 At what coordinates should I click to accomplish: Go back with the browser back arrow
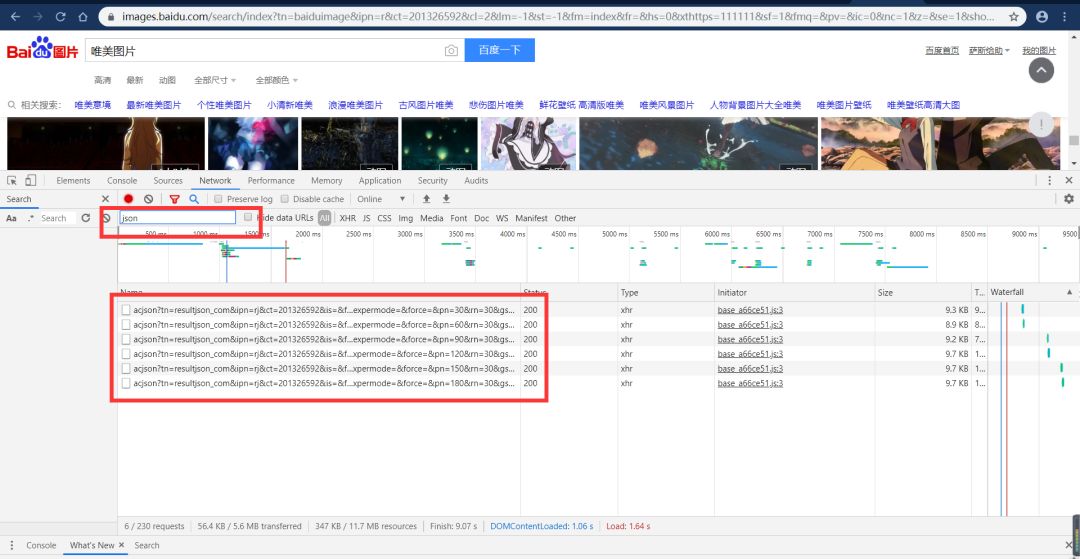16,16
